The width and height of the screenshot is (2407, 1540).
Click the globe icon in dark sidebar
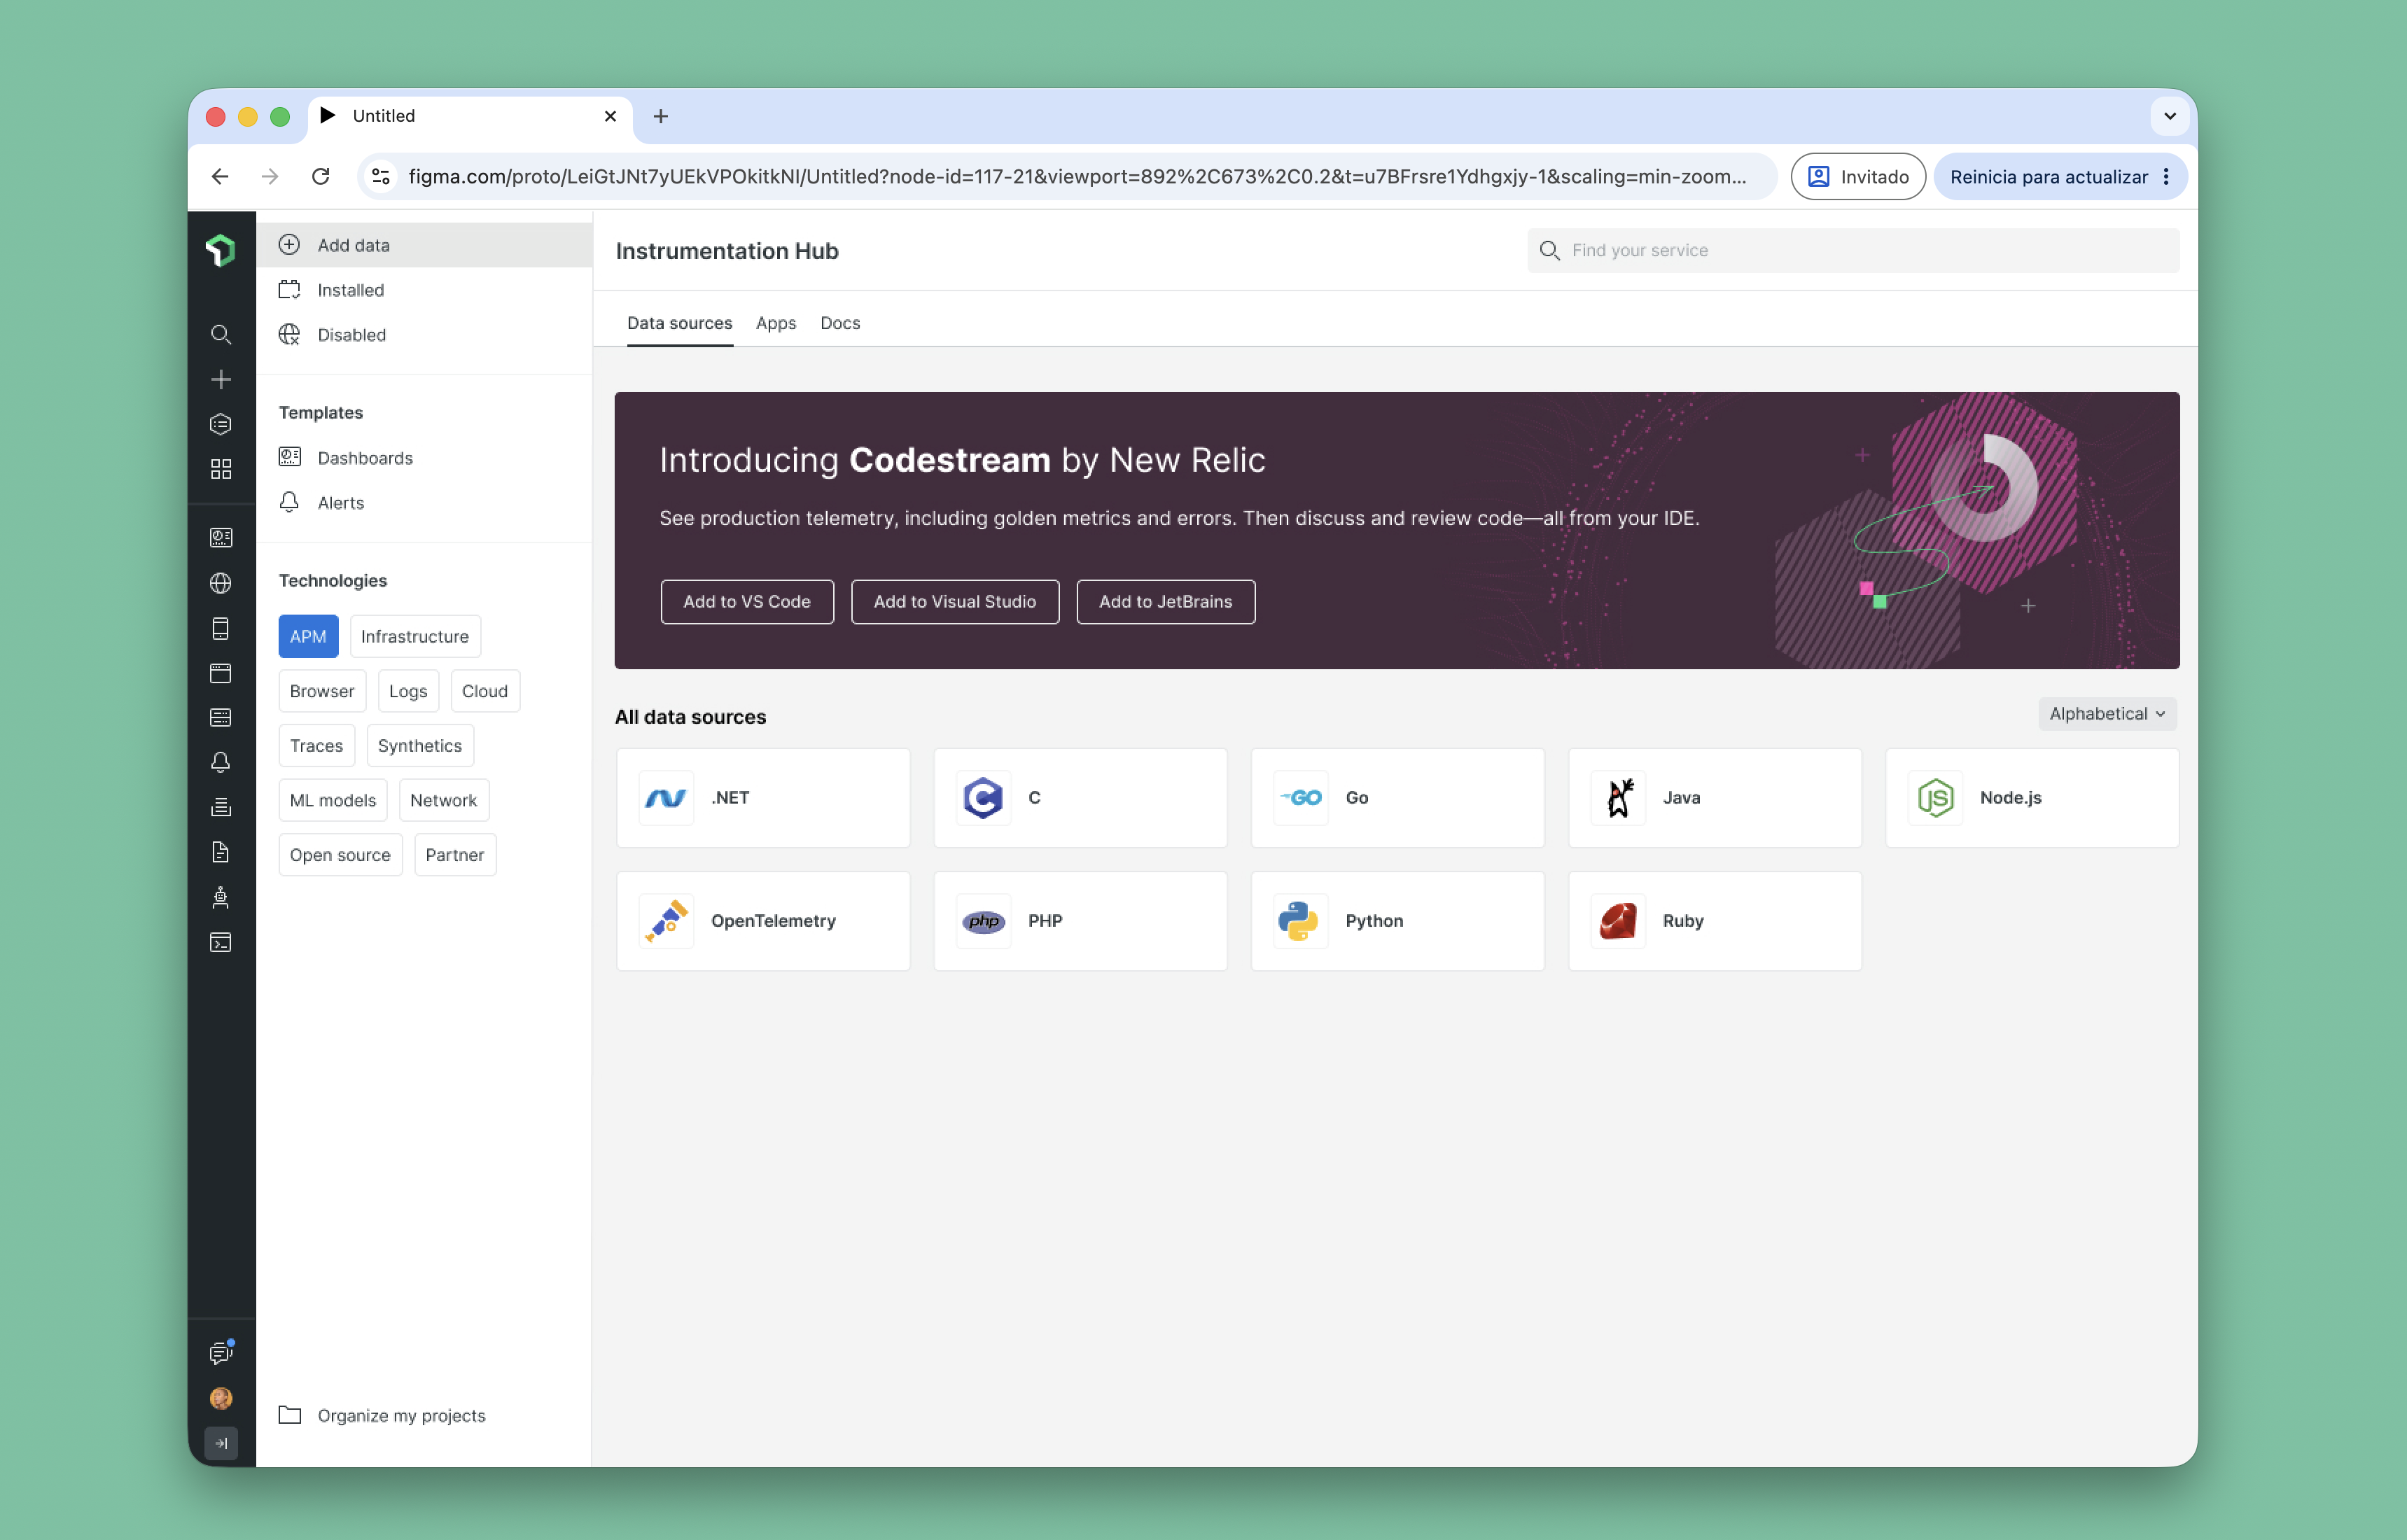[221, 583]
